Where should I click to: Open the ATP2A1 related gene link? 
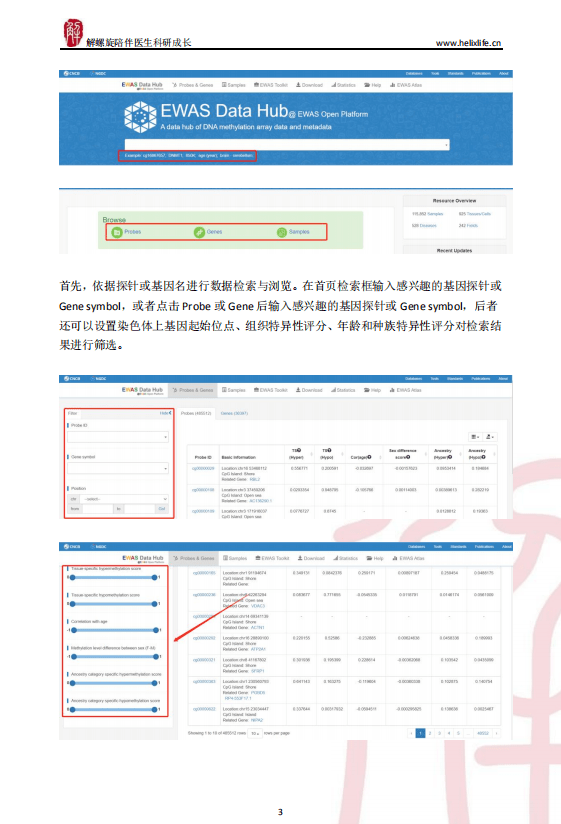click(258, 649)
